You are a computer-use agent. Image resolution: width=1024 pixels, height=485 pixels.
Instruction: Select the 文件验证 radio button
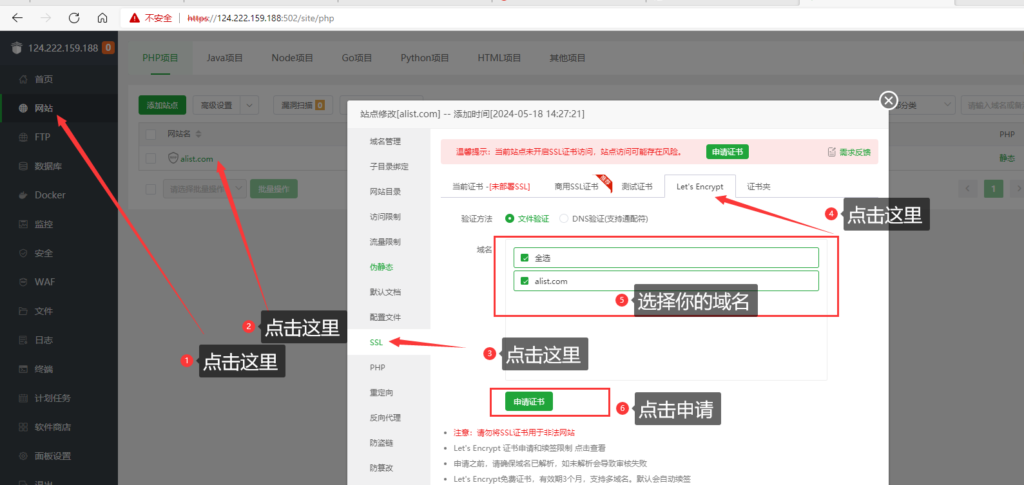point(510,218)
